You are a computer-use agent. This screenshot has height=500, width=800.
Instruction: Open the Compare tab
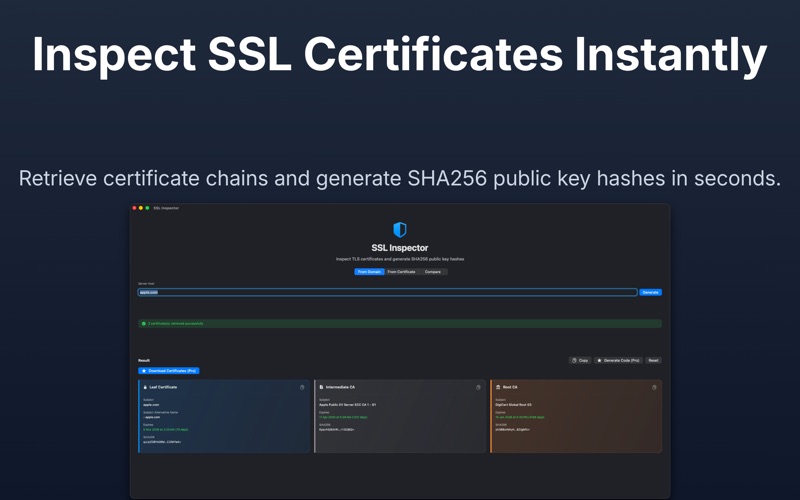pos(433,272)
